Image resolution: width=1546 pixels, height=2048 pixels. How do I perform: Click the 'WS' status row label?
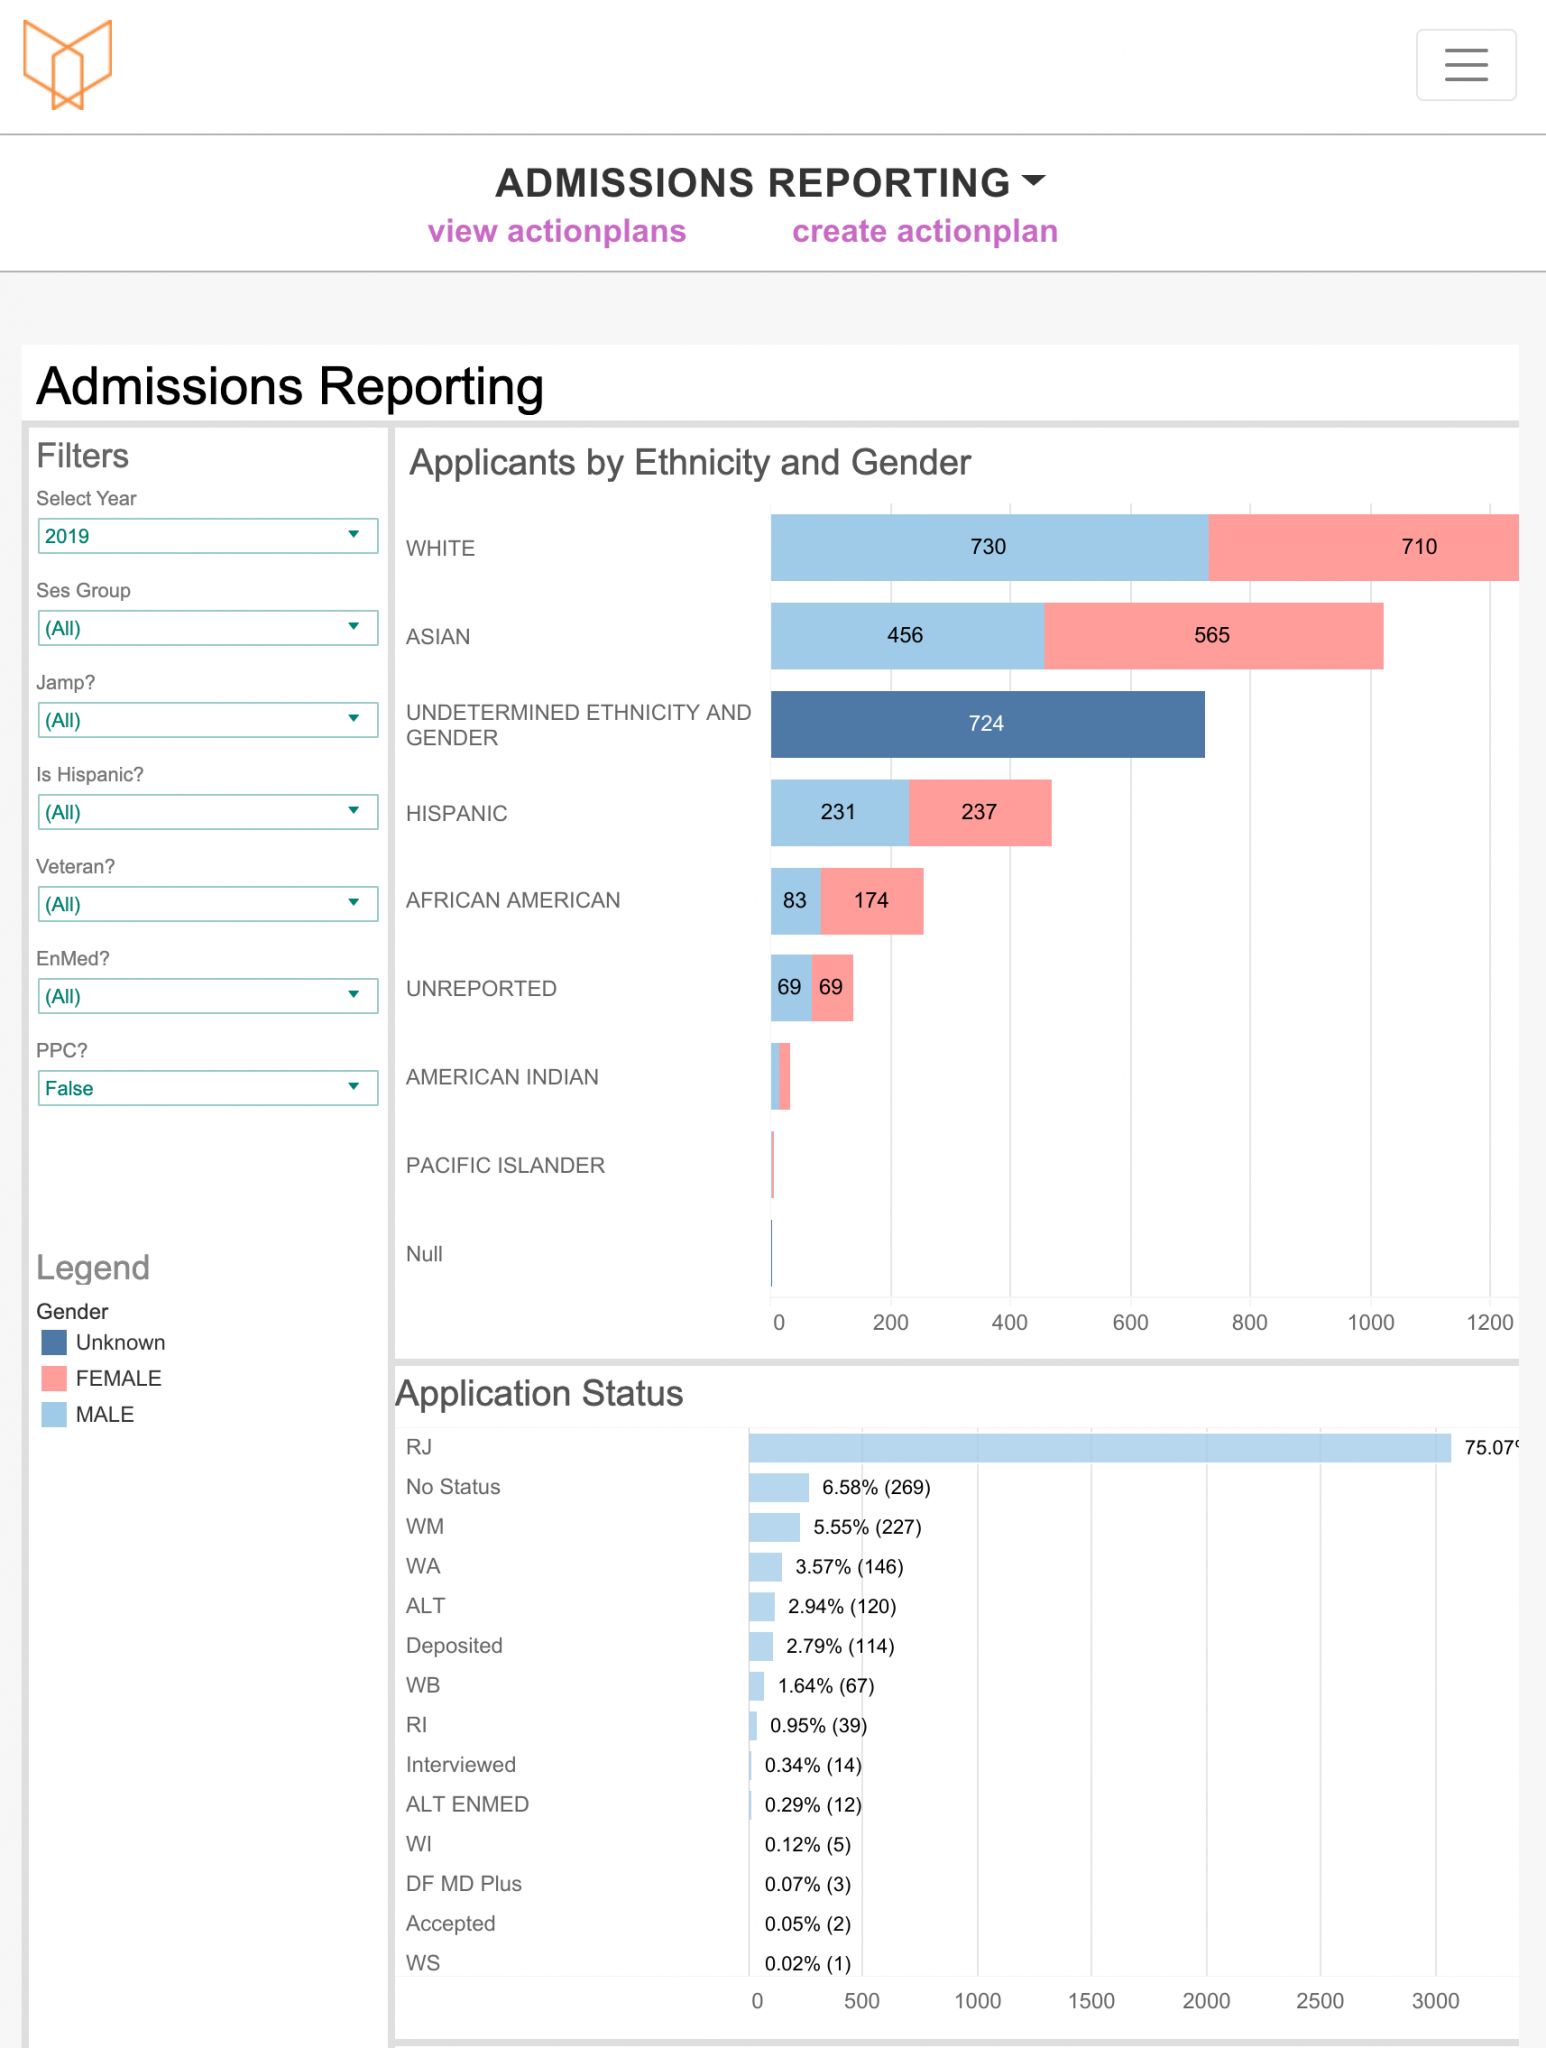[x=423, y=1963]
